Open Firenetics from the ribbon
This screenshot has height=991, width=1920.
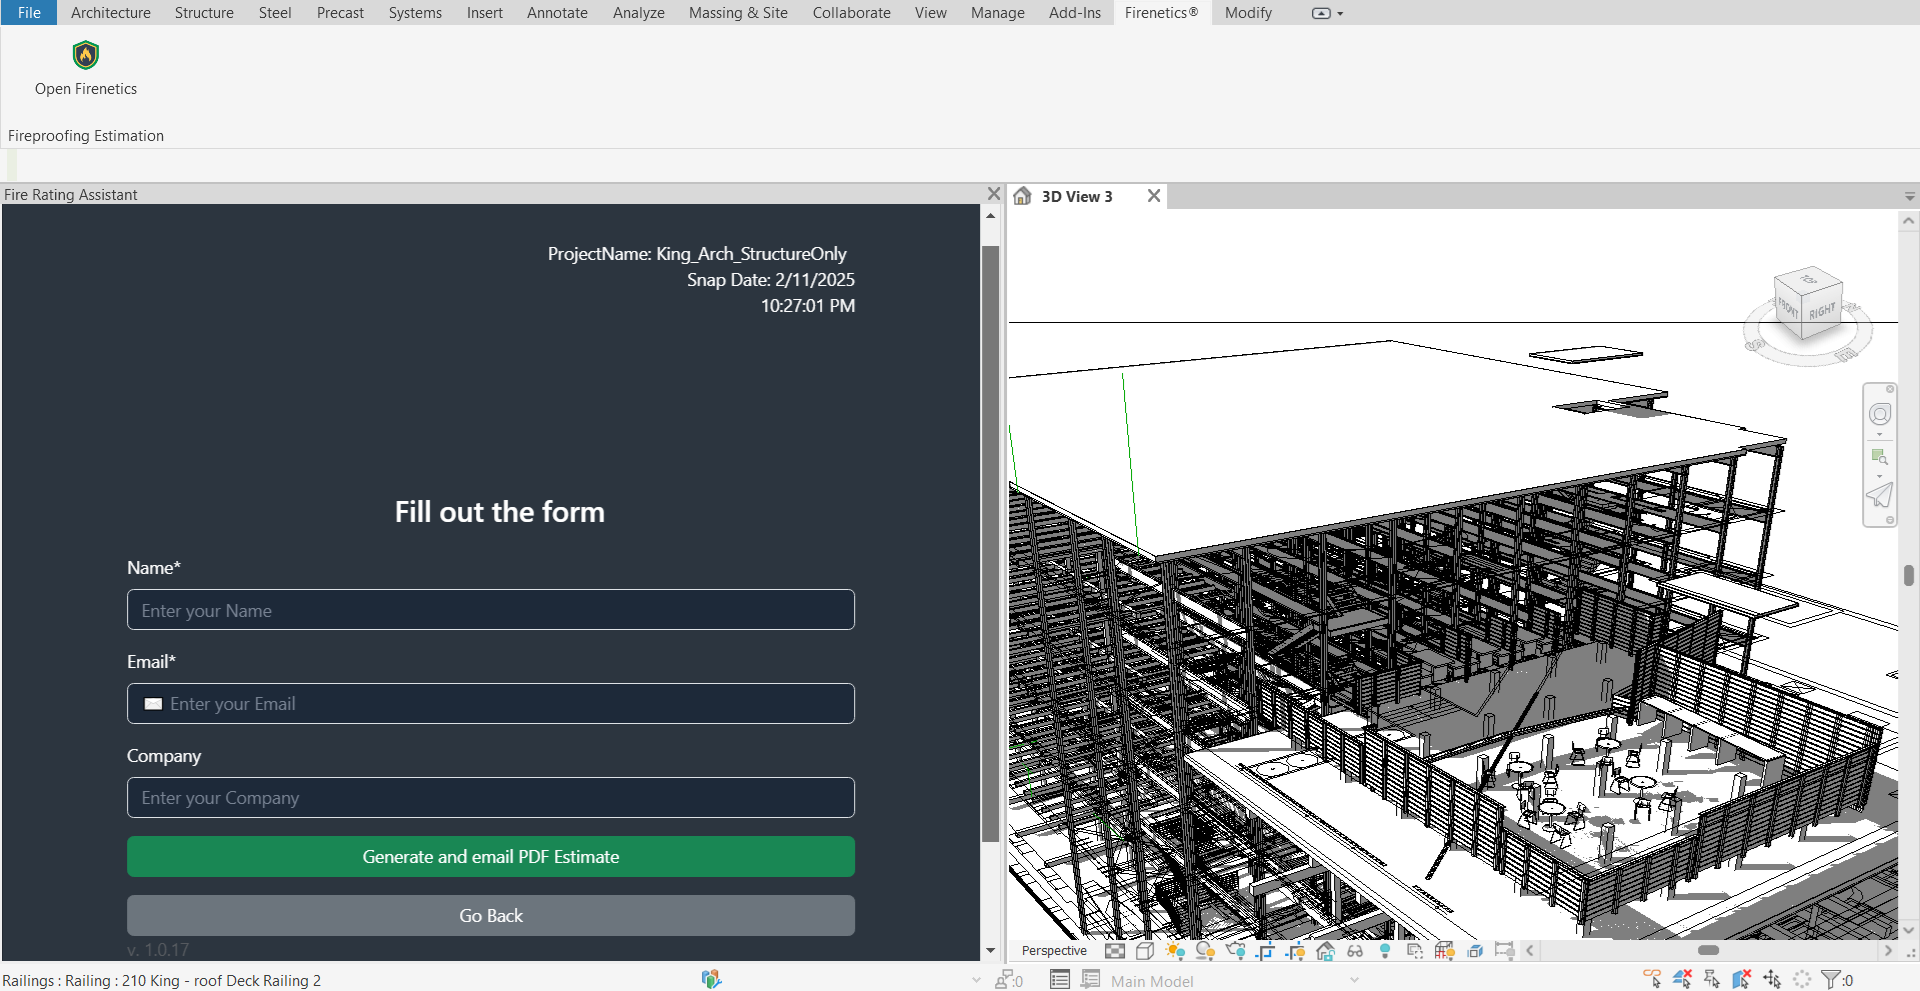pyautogui.click(x=86, y=68)
